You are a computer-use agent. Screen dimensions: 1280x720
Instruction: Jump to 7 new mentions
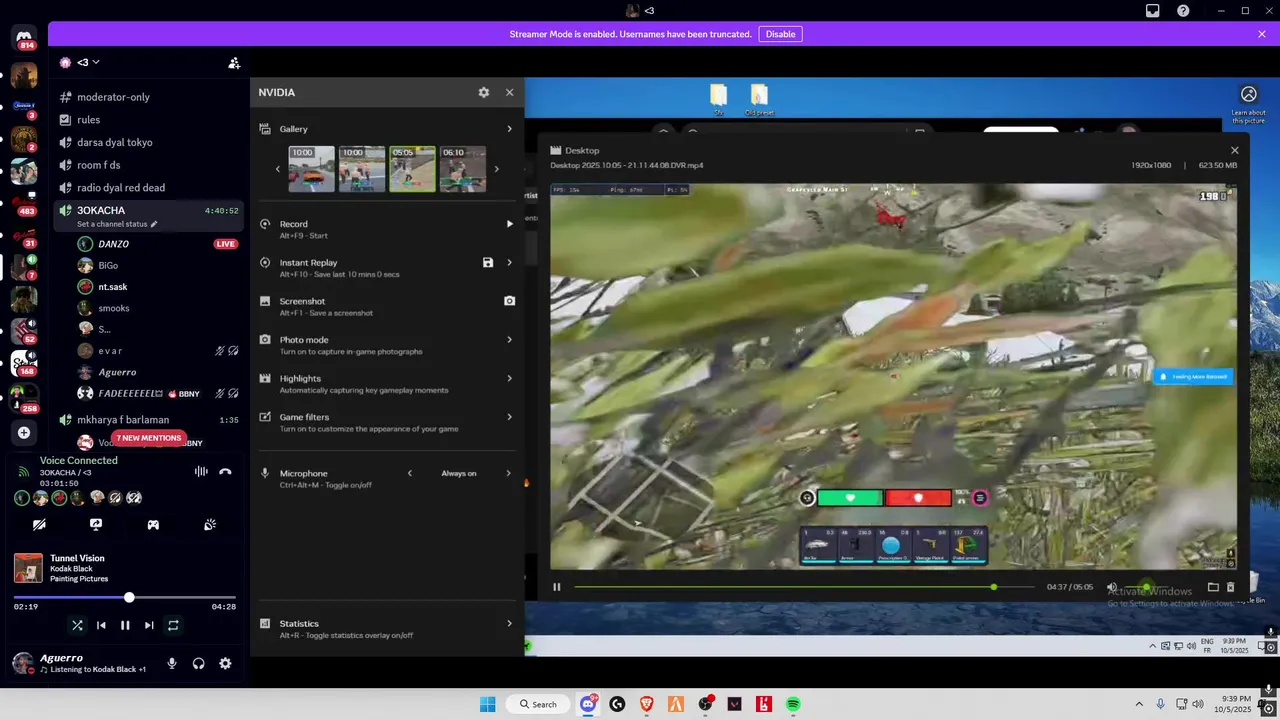(148, 438)
